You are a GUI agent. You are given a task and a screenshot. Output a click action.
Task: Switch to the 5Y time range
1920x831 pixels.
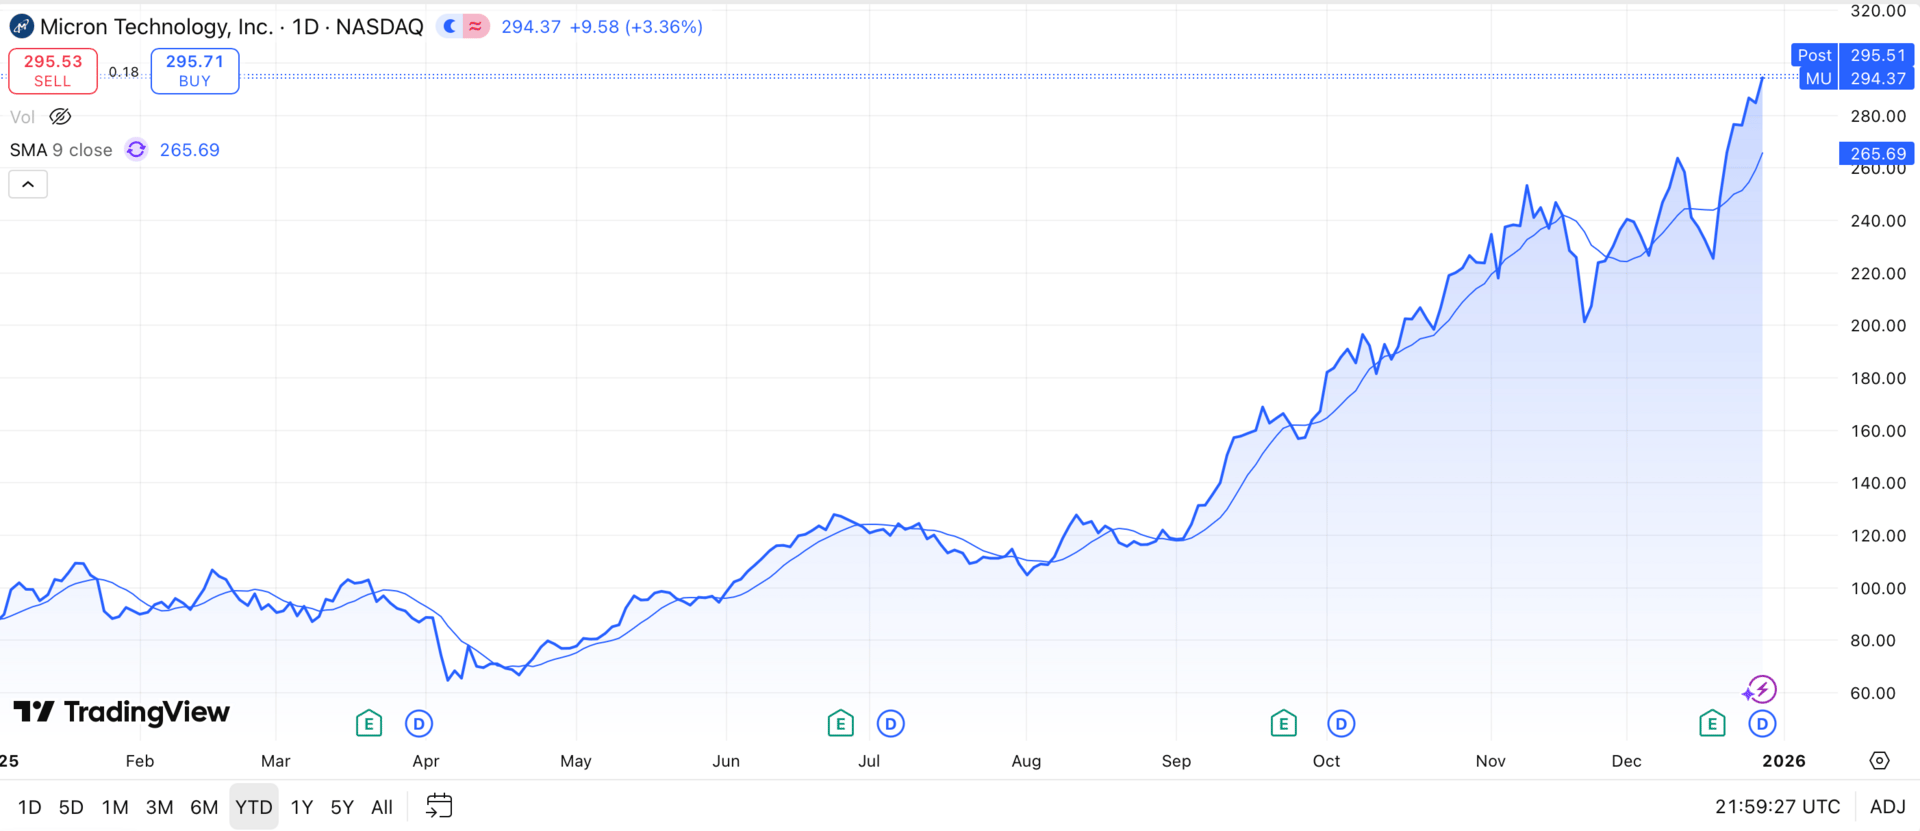click(342, 807)
